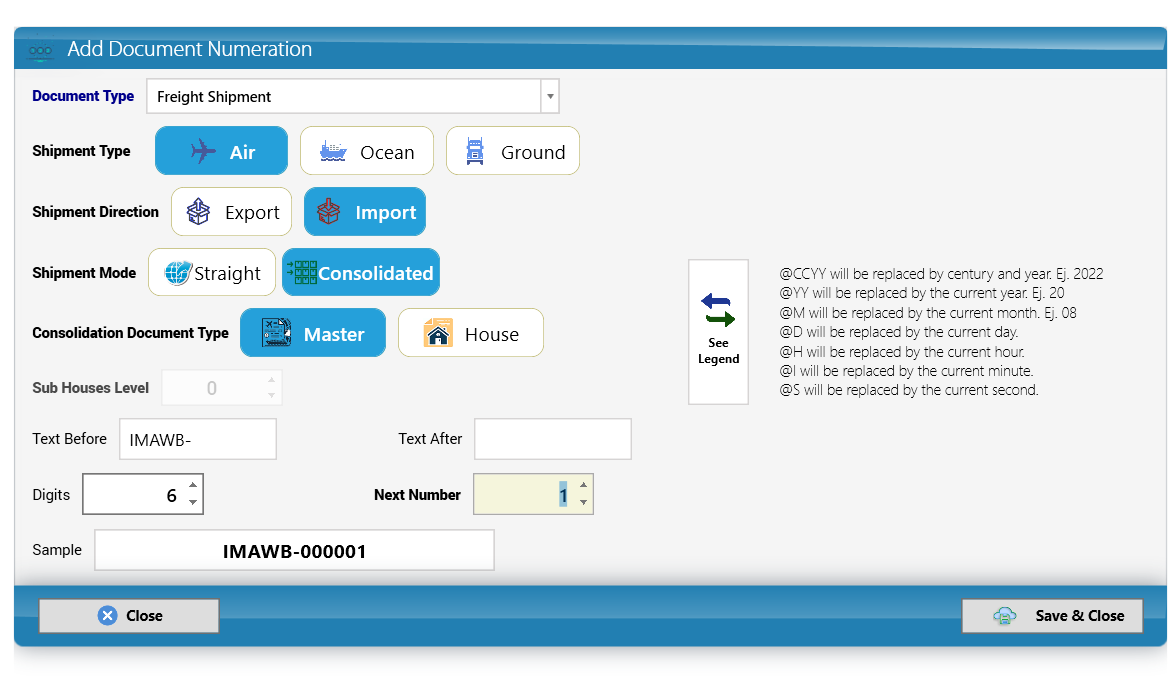Click the Add Document Numeration title

[x=190, y=49]
